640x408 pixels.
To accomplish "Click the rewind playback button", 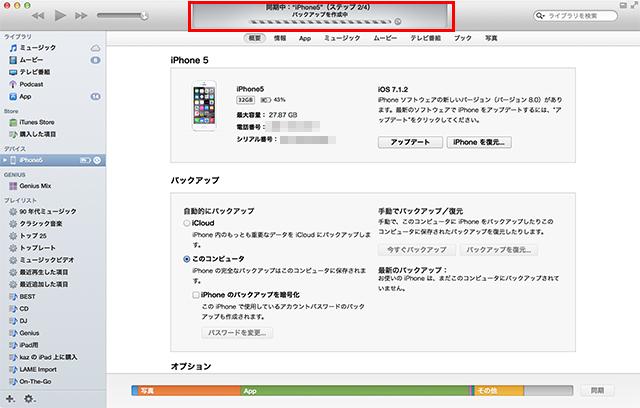I will click(38, 16).
